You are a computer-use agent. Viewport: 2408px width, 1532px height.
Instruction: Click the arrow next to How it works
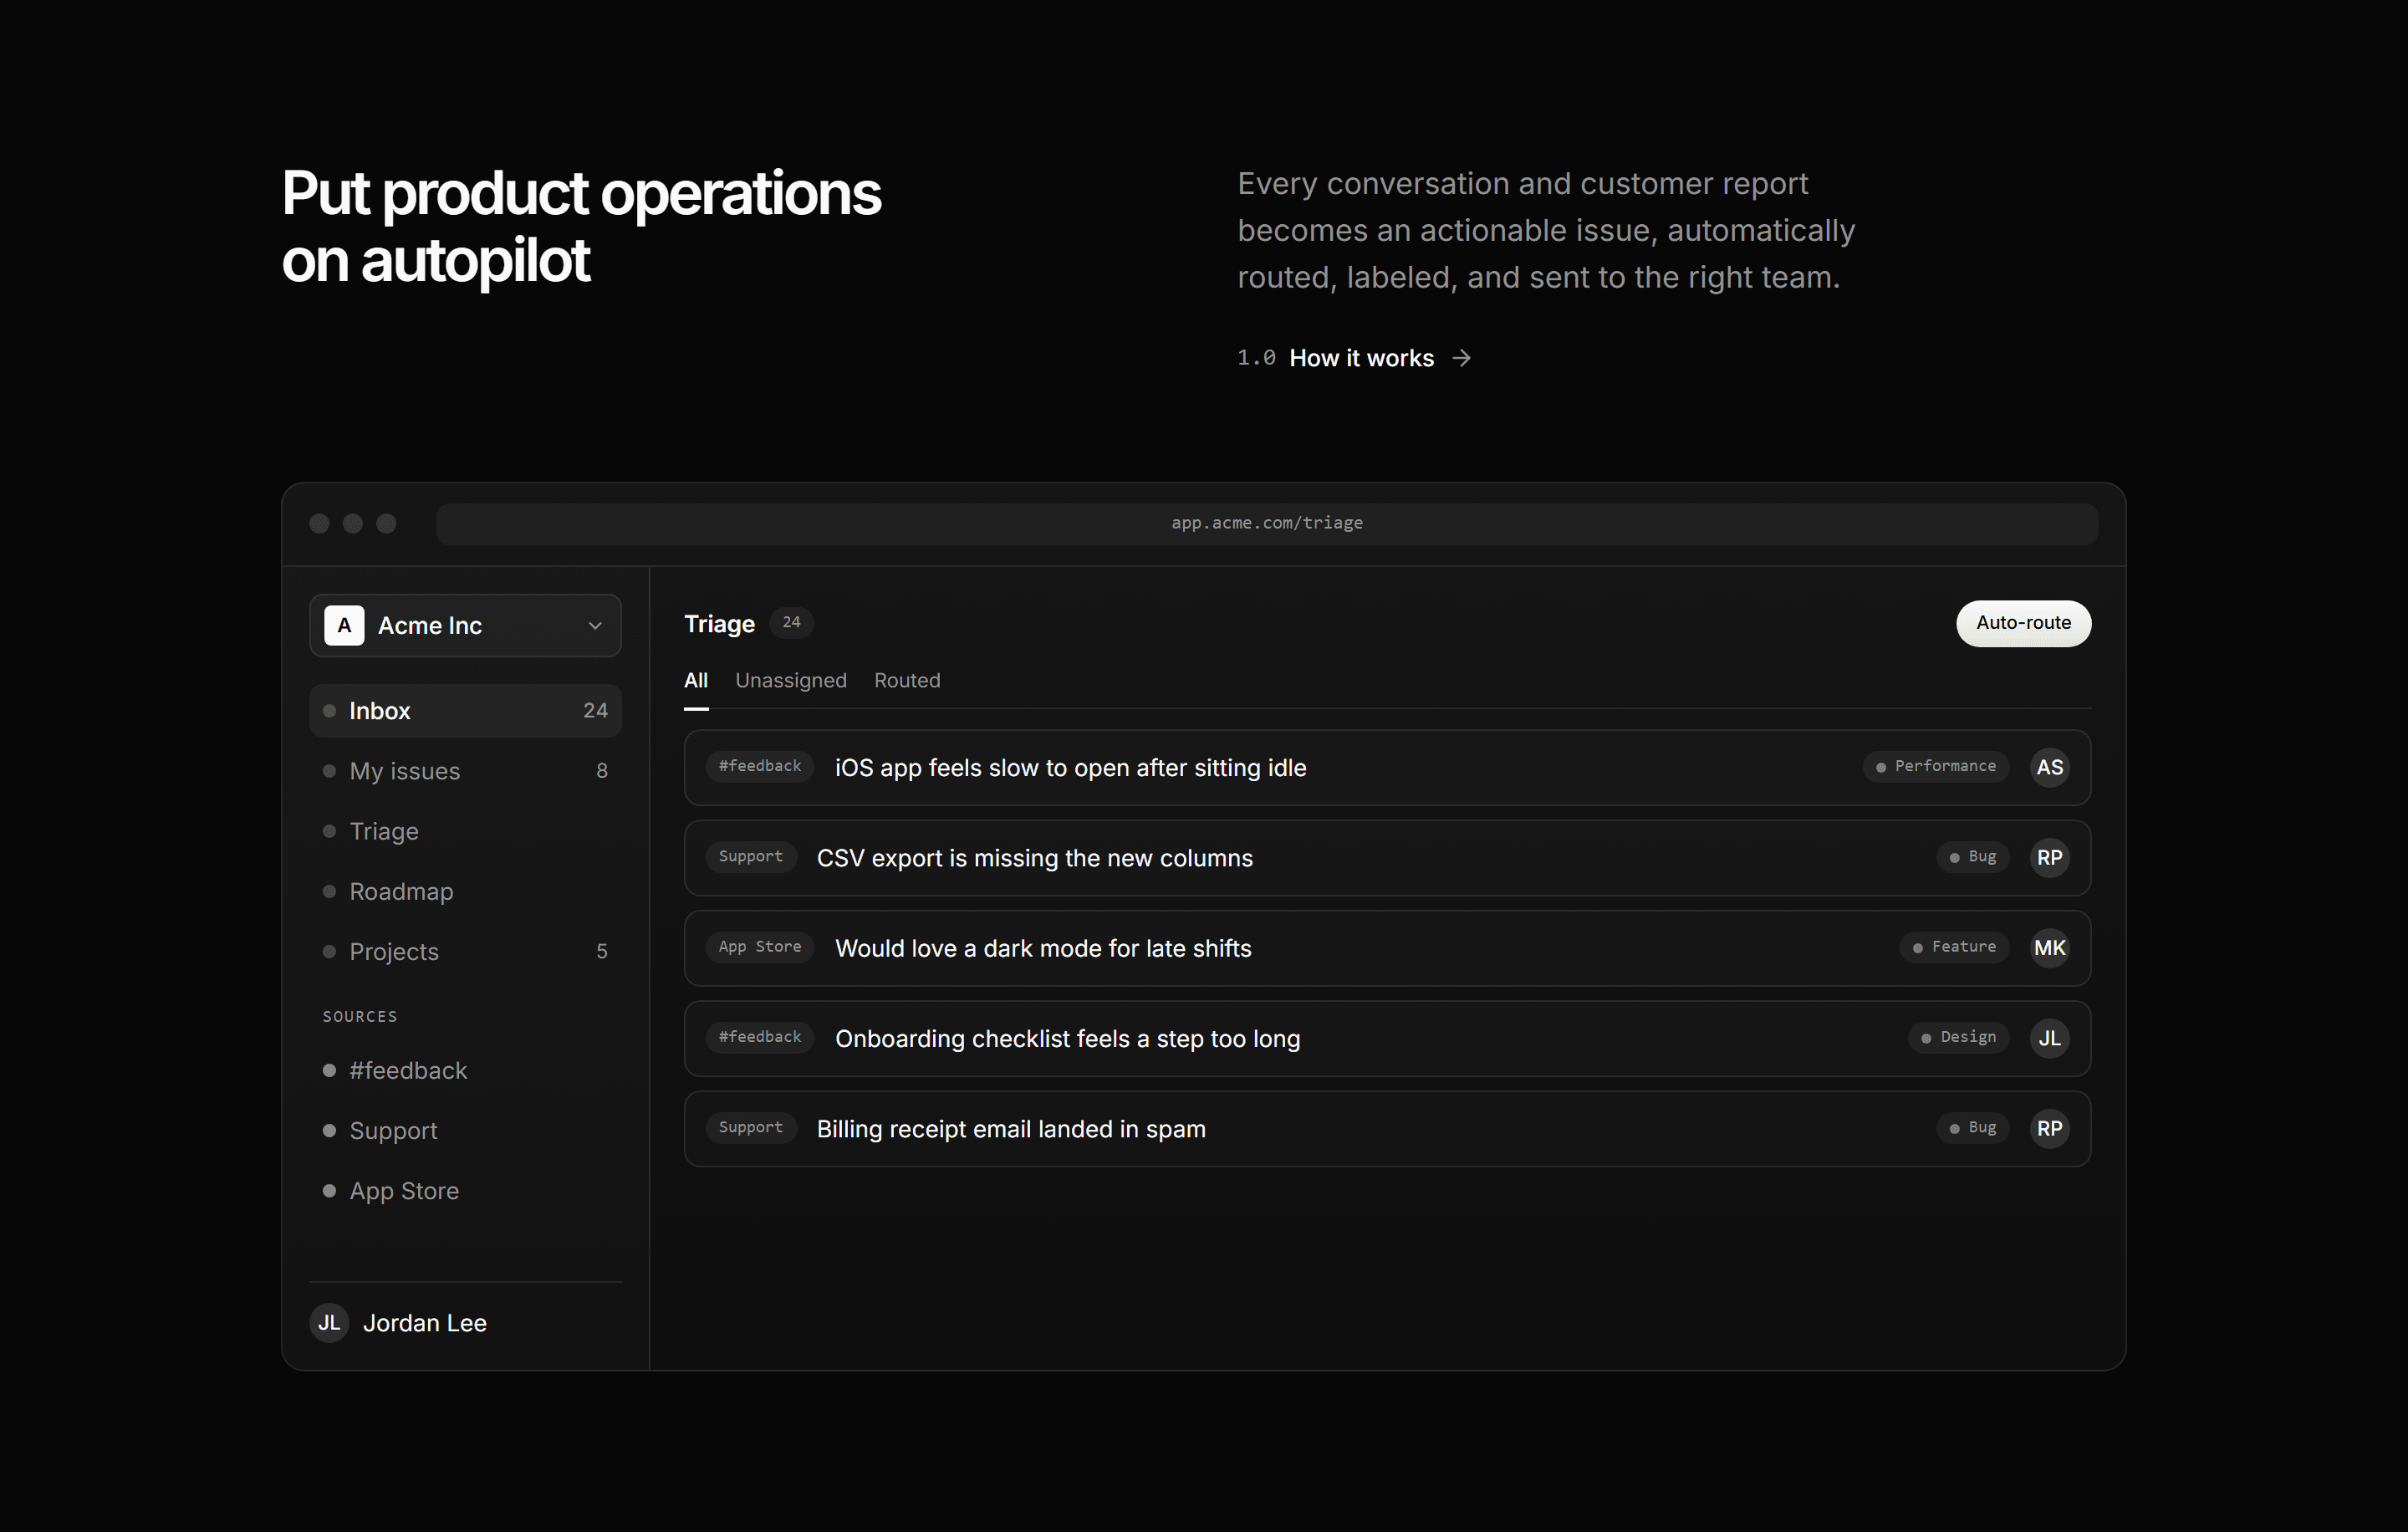[x=1461, y=358]
